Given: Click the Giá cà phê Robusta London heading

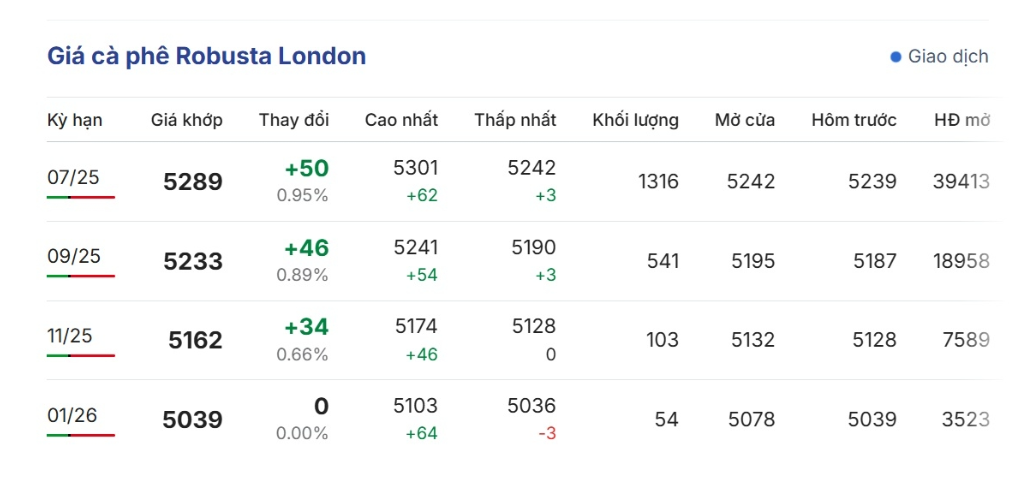Looking at the screenshot, I should (x=207, y=56).
